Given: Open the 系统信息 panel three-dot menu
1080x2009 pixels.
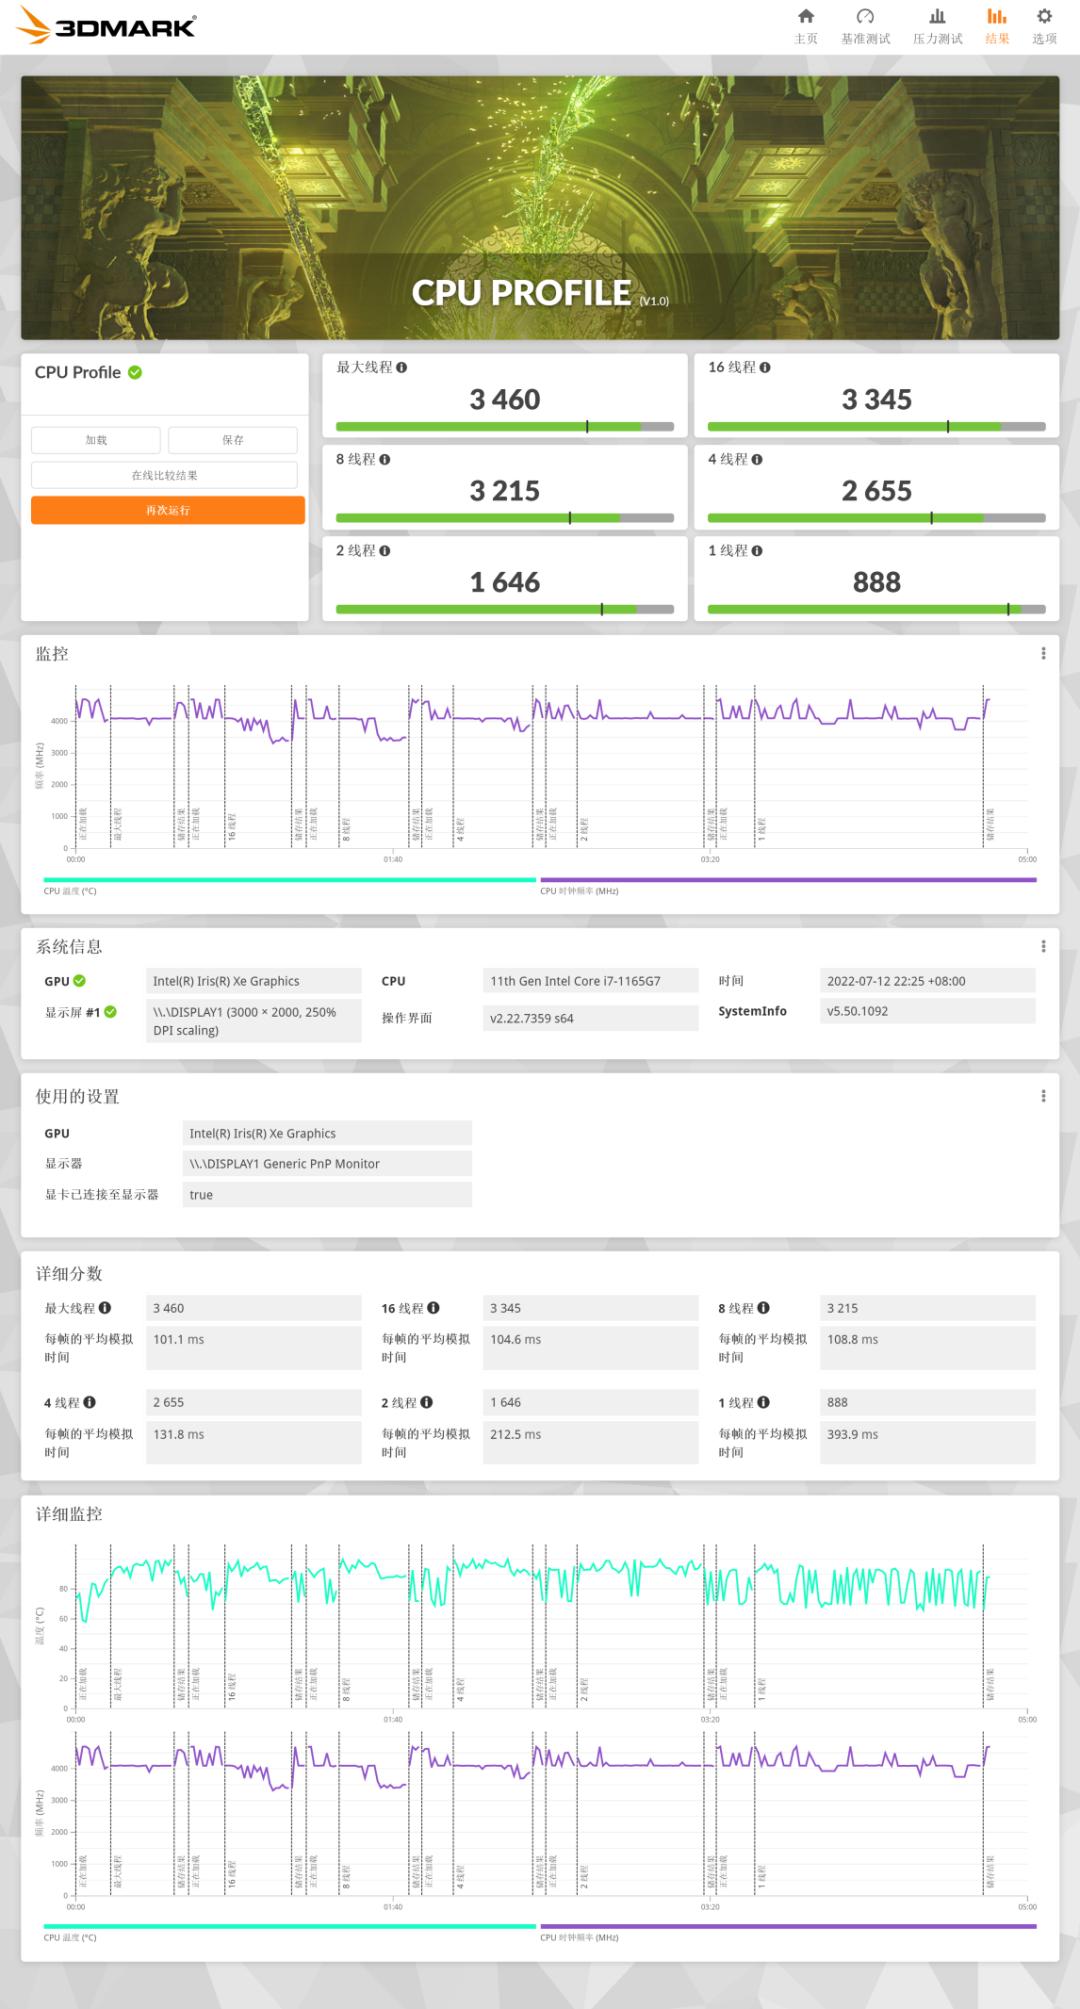Looking at the screenshot, I should 1043,946.
